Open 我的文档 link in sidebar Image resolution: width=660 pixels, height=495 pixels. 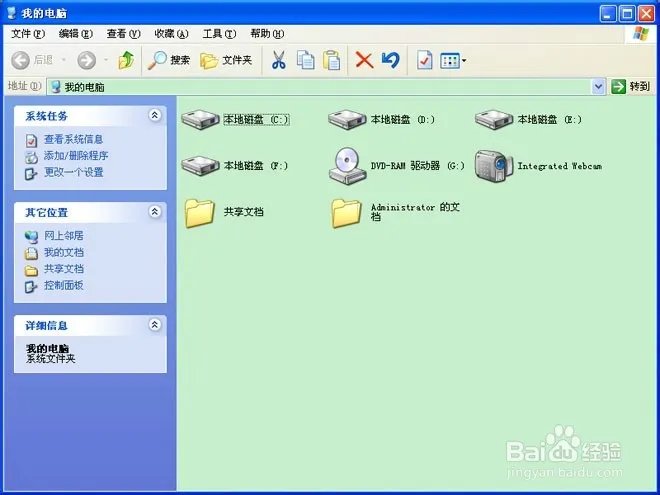coord(64,253)
